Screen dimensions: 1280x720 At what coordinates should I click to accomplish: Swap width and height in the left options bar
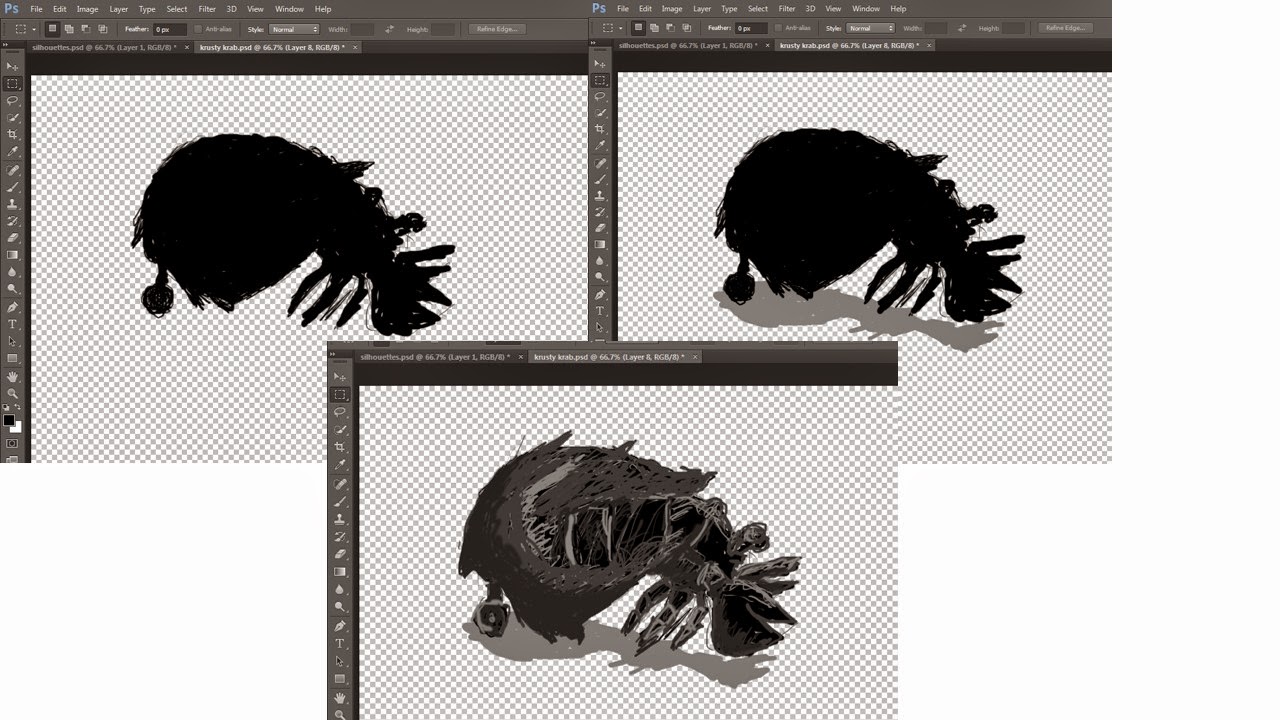[x=389, y=29]
